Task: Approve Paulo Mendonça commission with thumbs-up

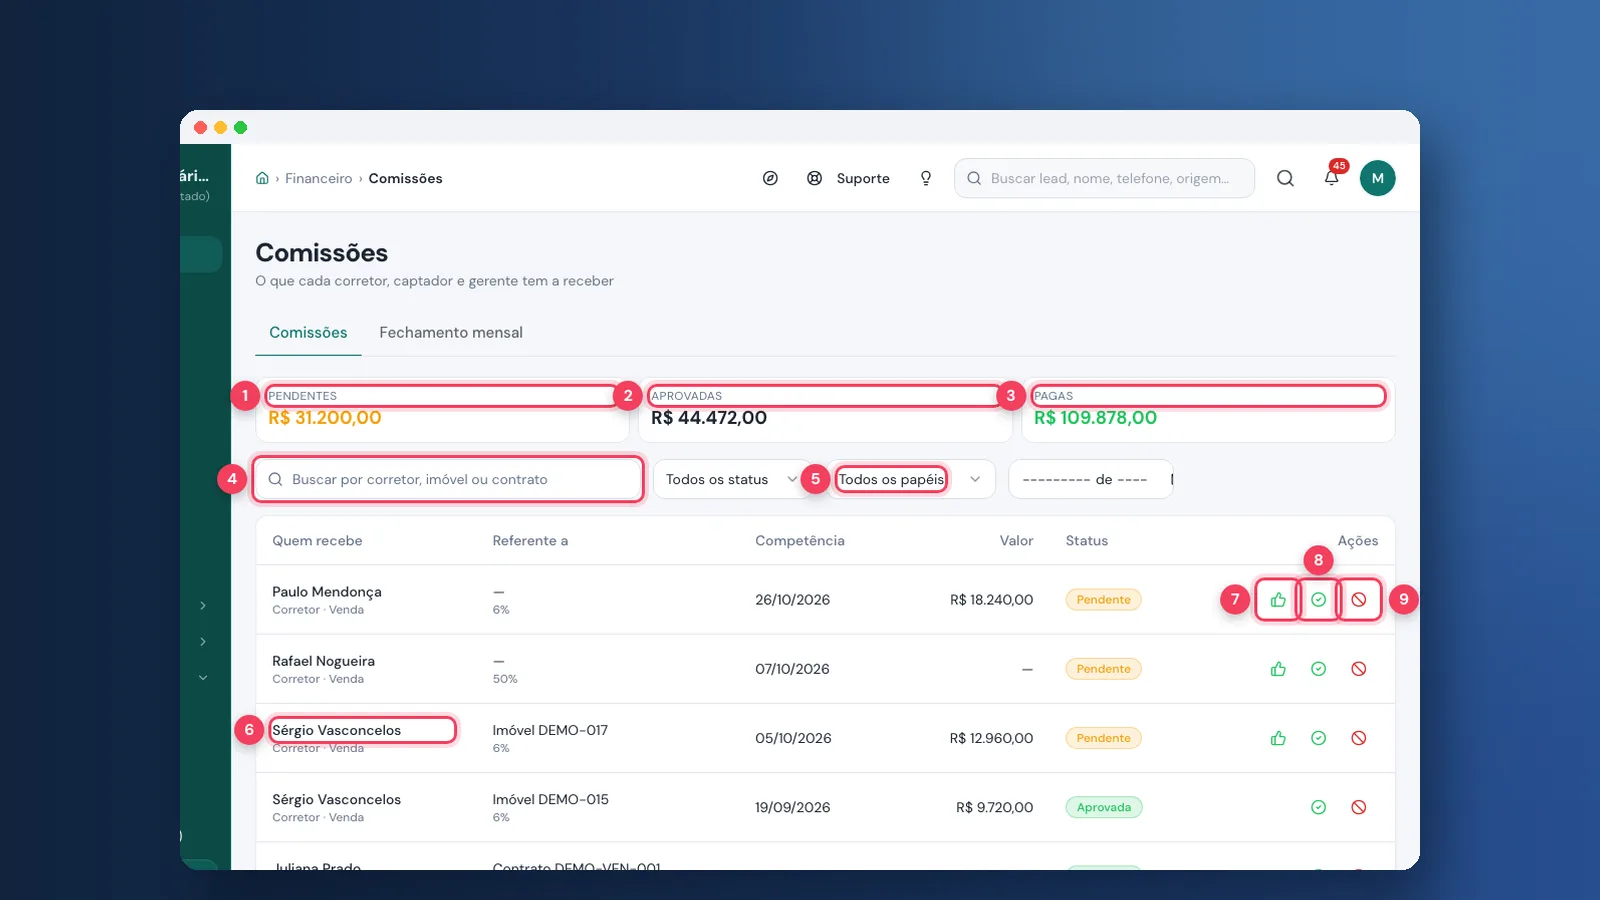Action: click(1278, 600)
